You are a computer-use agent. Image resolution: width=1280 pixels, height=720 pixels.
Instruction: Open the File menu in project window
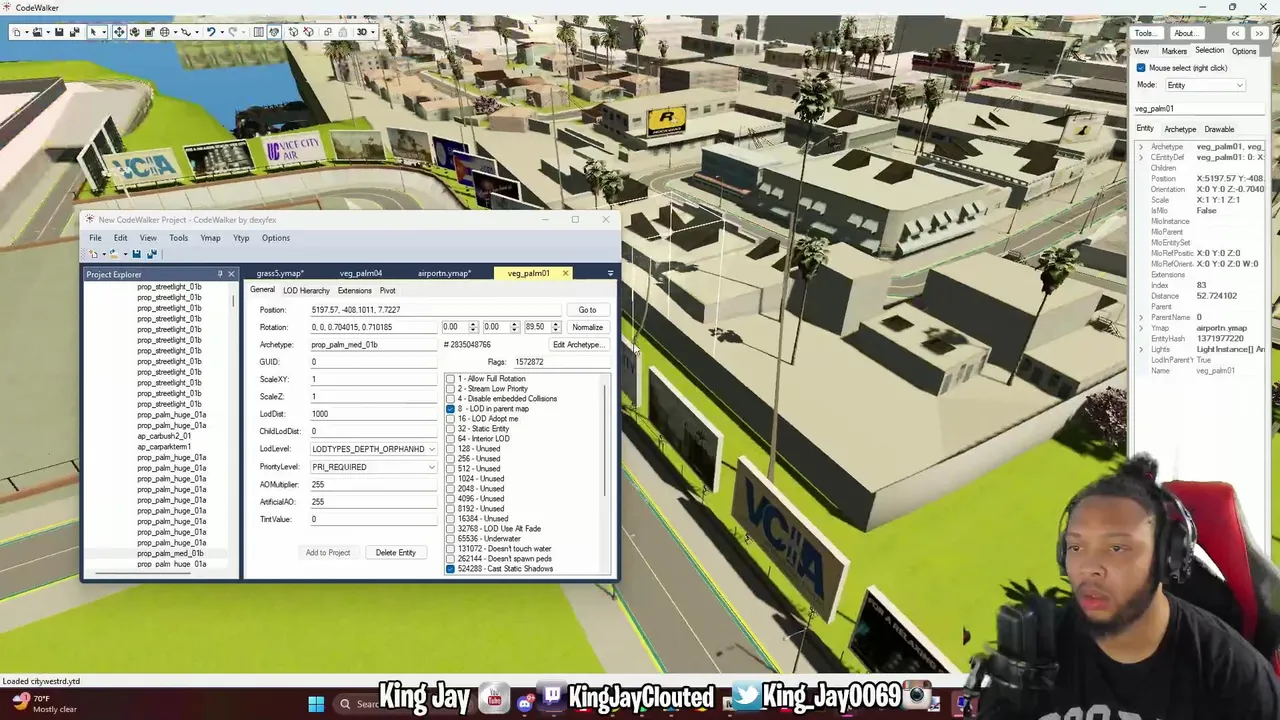(95, 238)
